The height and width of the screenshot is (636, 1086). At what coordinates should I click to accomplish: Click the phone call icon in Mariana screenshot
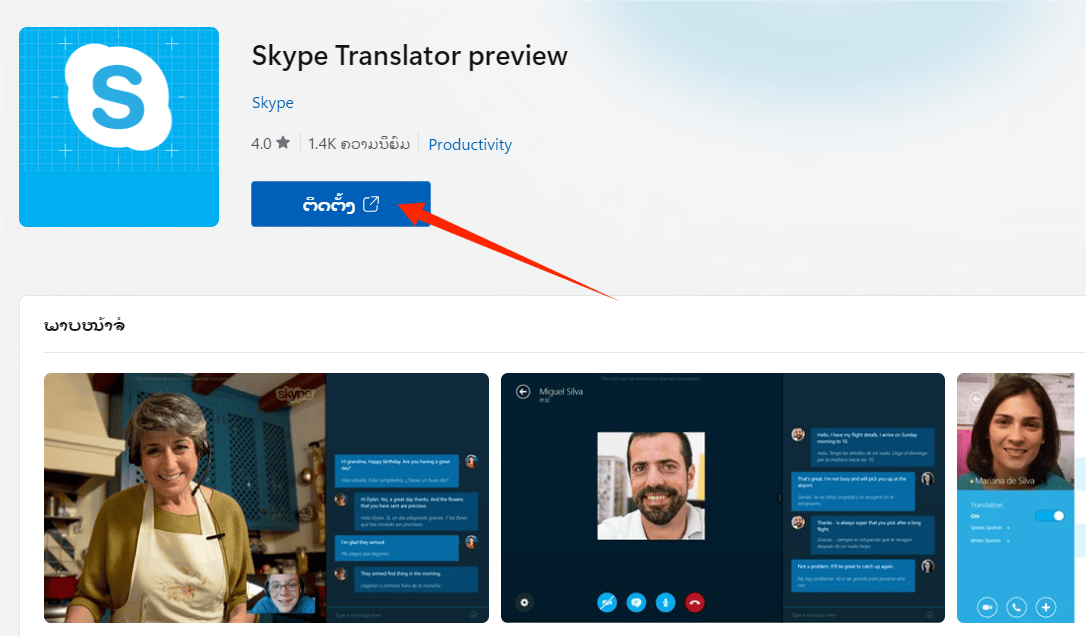pyautogui.click(x=1016, y=608)
